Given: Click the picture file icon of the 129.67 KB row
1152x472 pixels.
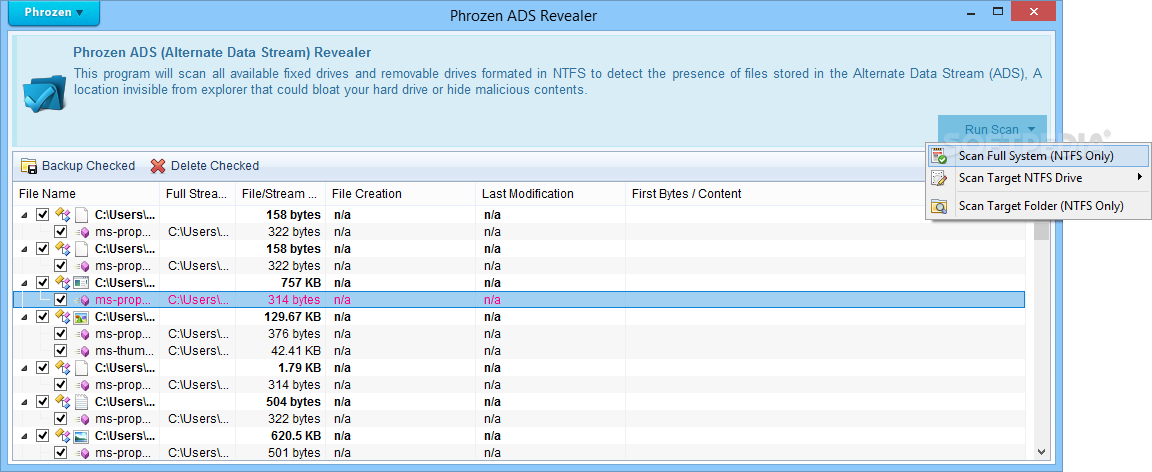Looking at the screenshot, I should tap(82, 317).
